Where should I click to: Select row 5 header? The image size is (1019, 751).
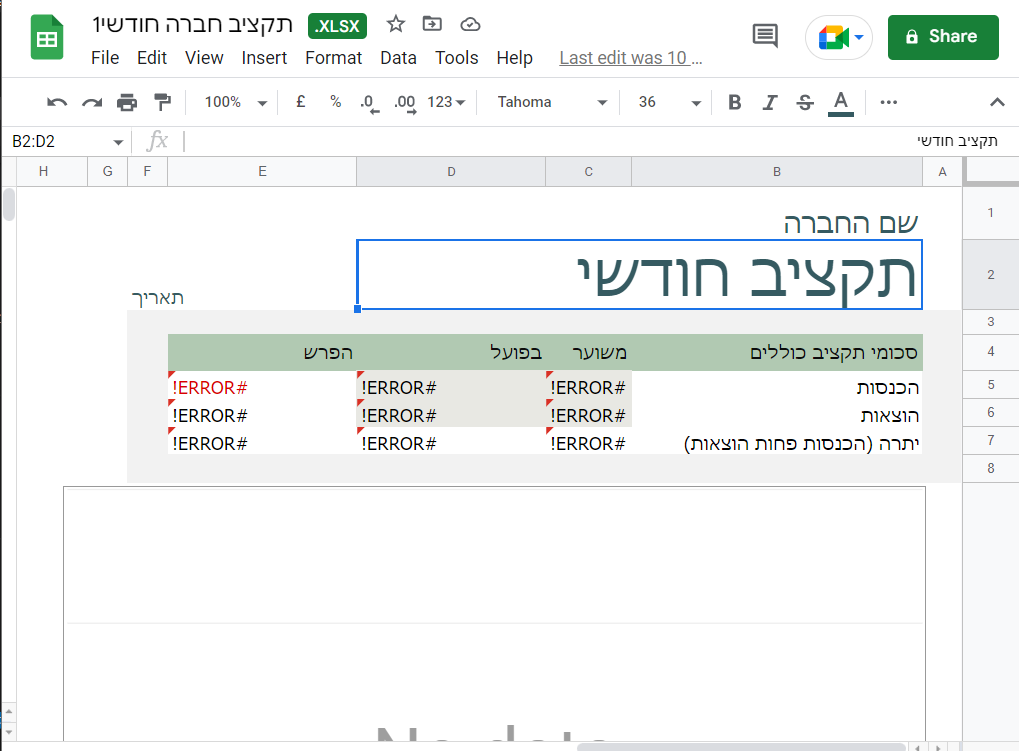990,385
